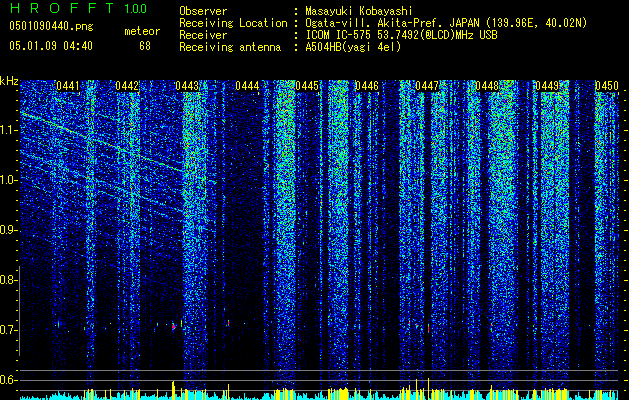This screenshot has height=400, width=629.
Task: Click the antenna A504HB(yagi 4el) text
Action: [353, 47]
